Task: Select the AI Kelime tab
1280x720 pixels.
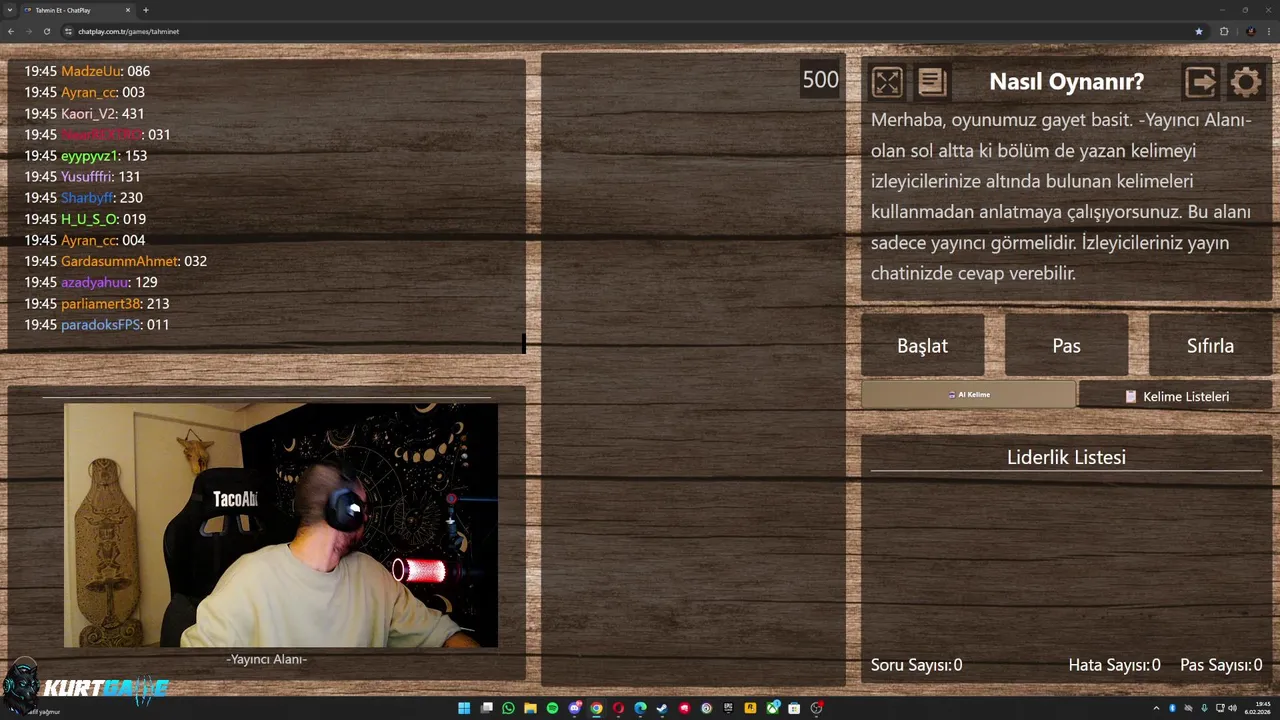Action: (968, 395)
